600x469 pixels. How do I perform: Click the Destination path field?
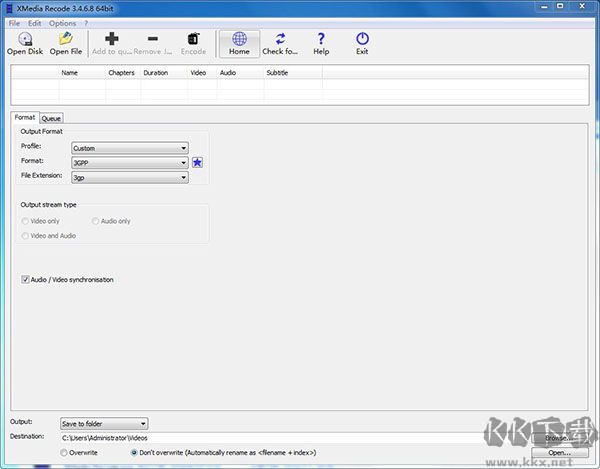(x=294, y=438)
